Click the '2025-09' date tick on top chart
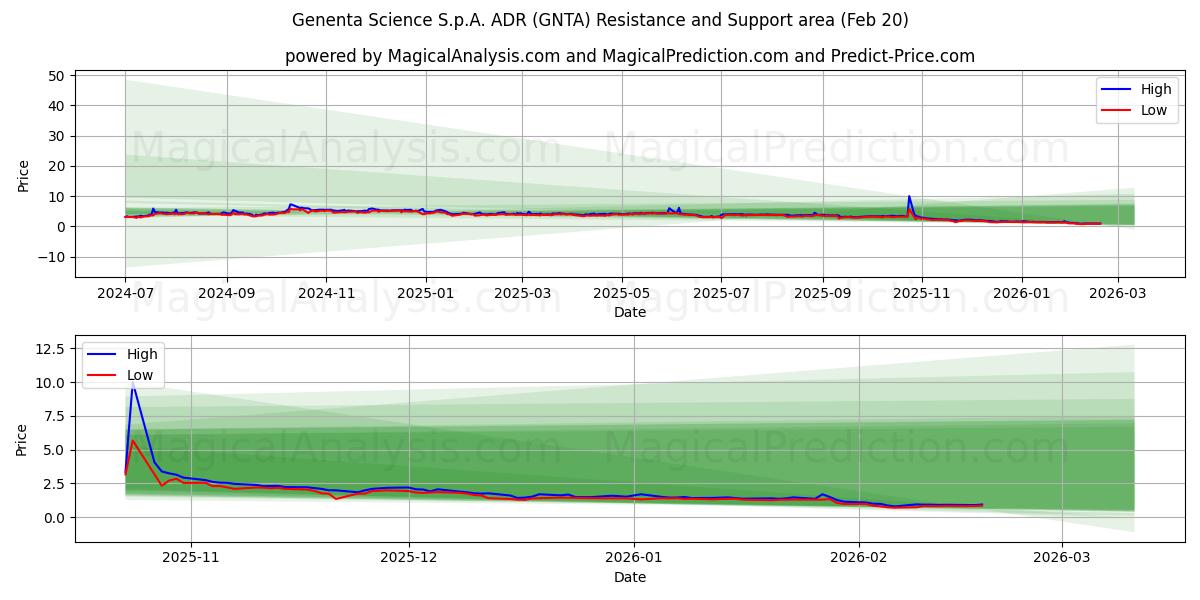The height and width of the screenshot is (600, 1200). (824, 295)
